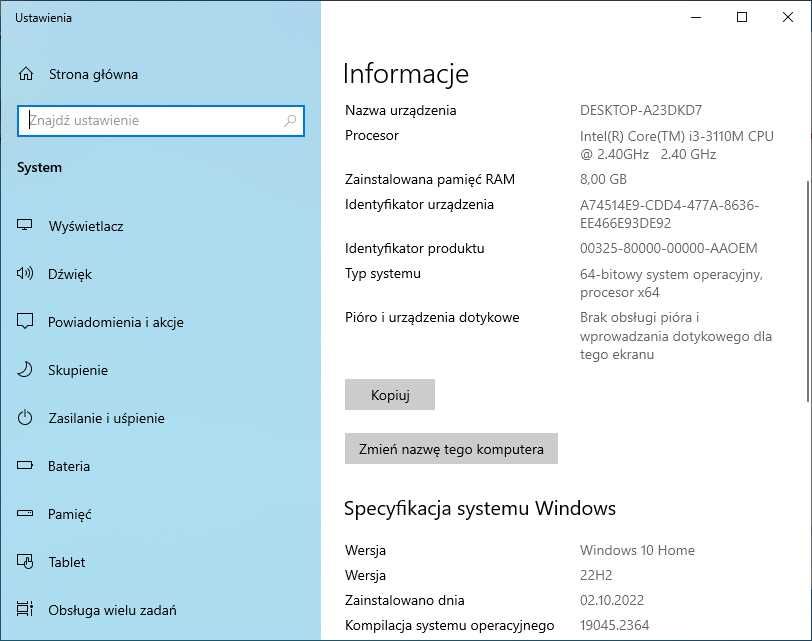This screenshot has height=641, width=812.
Task: Minimize the Ustawienia window
Action: pos(696,18)
